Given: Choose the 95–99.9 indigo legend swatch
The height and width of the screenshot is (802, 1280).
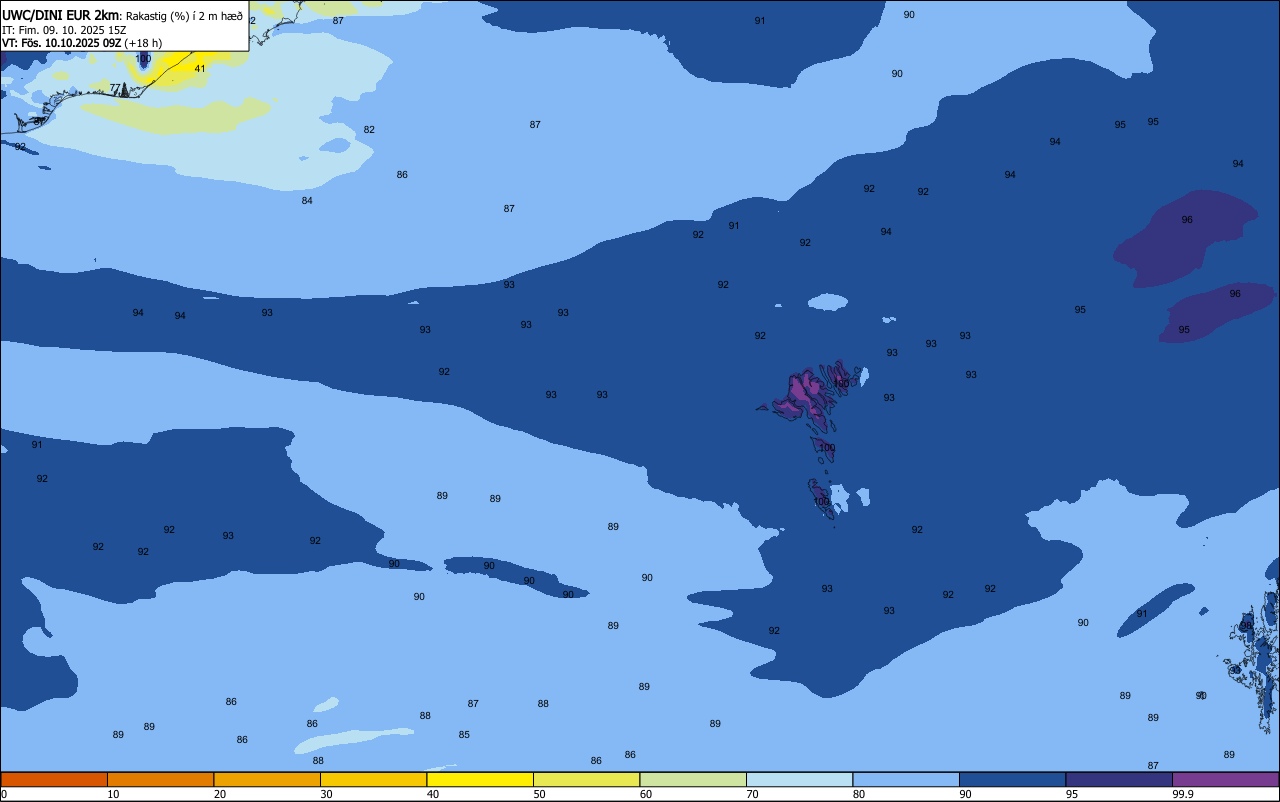Looking at the screenshot, I should pos(1119,779).
